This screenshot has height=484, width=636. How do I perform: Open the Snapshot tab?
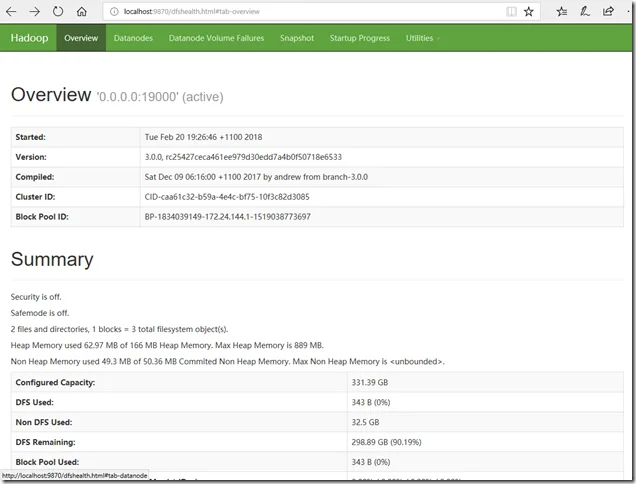click(x=297, y=38)
